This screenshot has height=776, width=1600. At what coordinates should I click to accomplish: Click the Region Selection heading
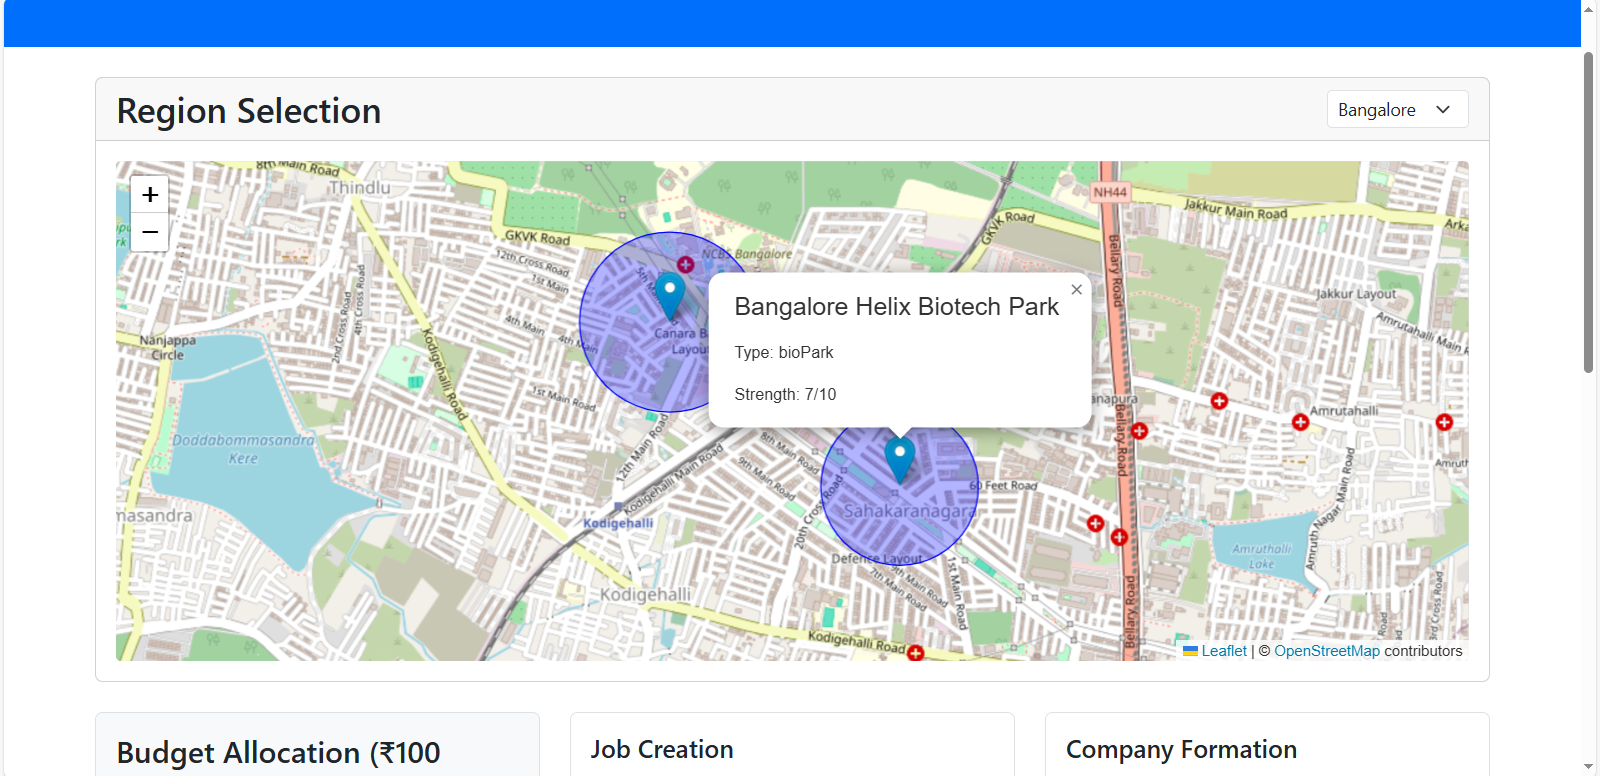(x=249, y=110)
